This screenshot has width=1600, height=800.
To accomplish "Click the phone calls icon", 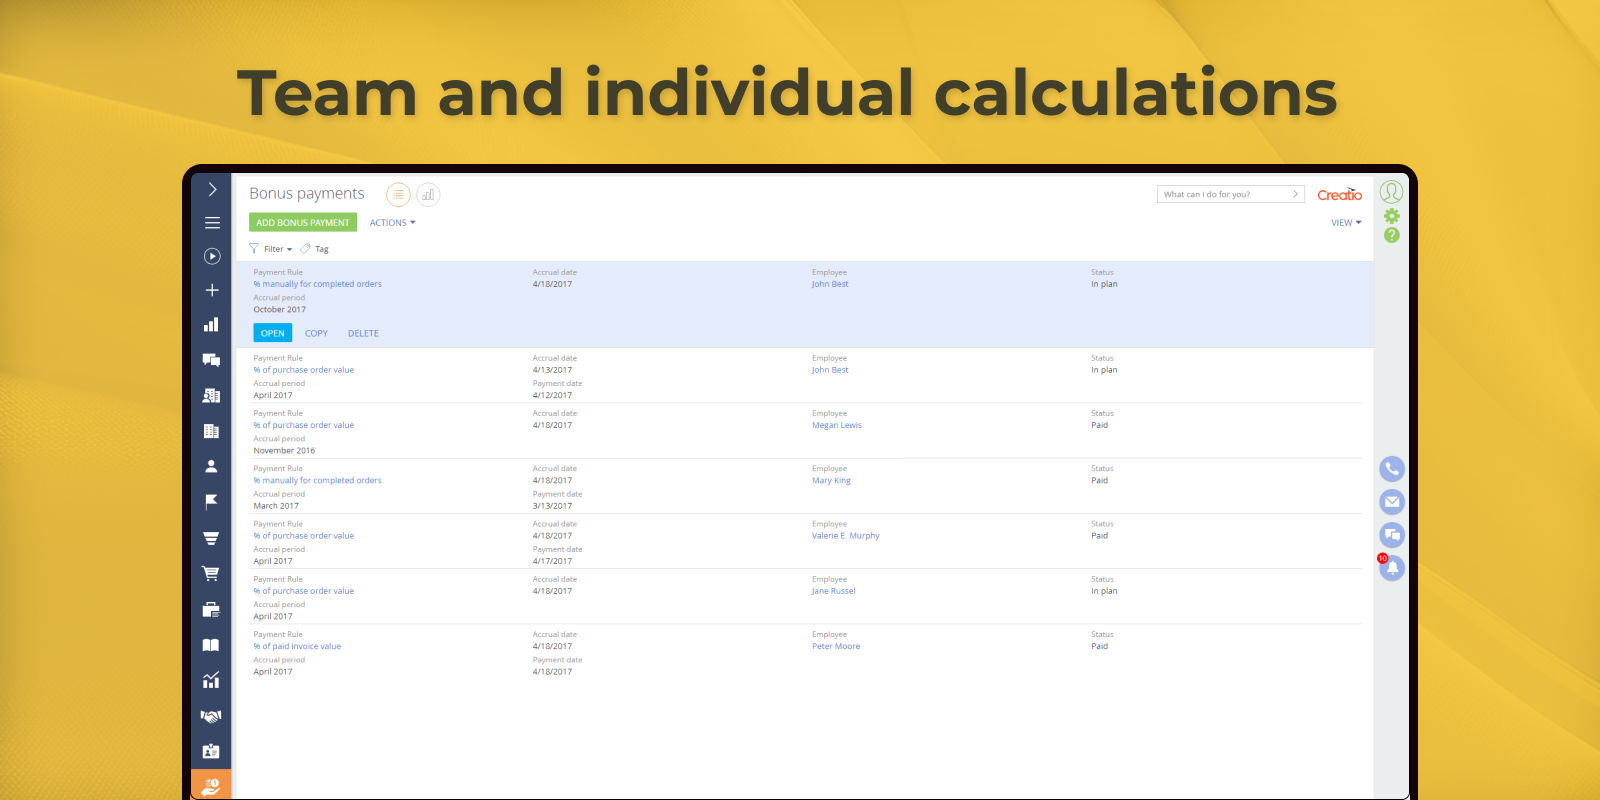I will (x=1392, y=469).
